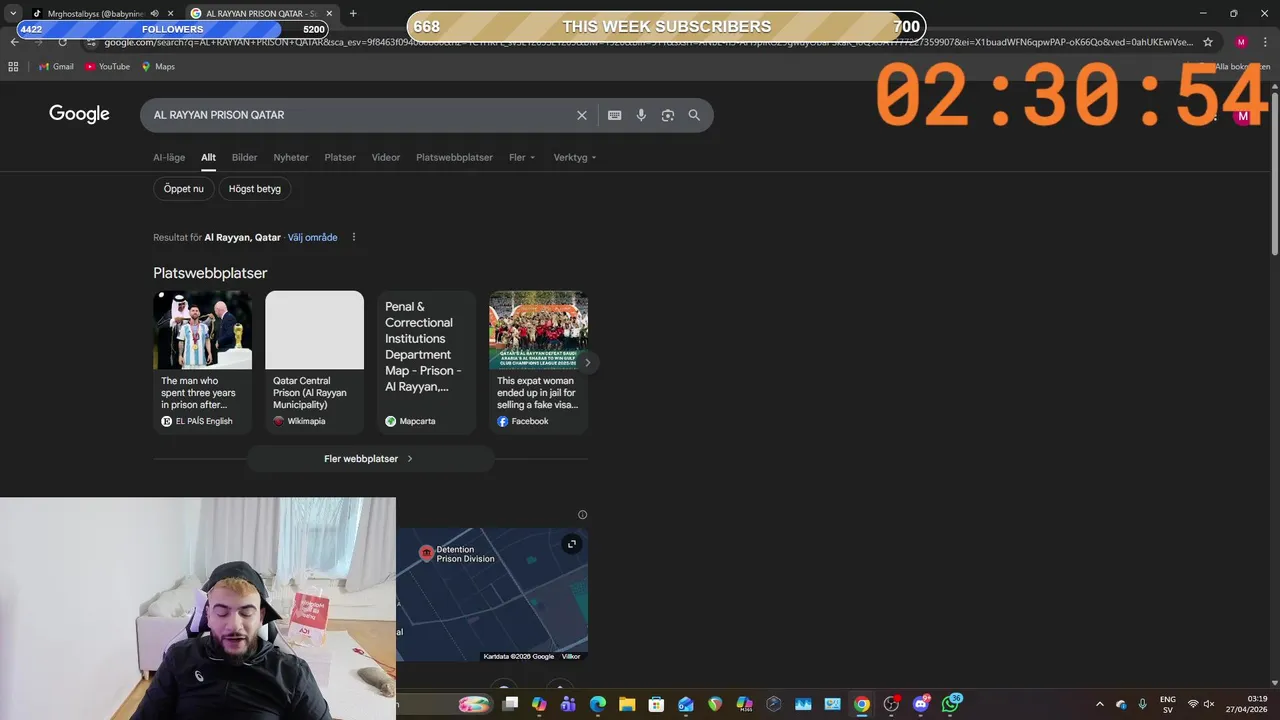
Task: Open a new browser tab
Action: [353, 13]
